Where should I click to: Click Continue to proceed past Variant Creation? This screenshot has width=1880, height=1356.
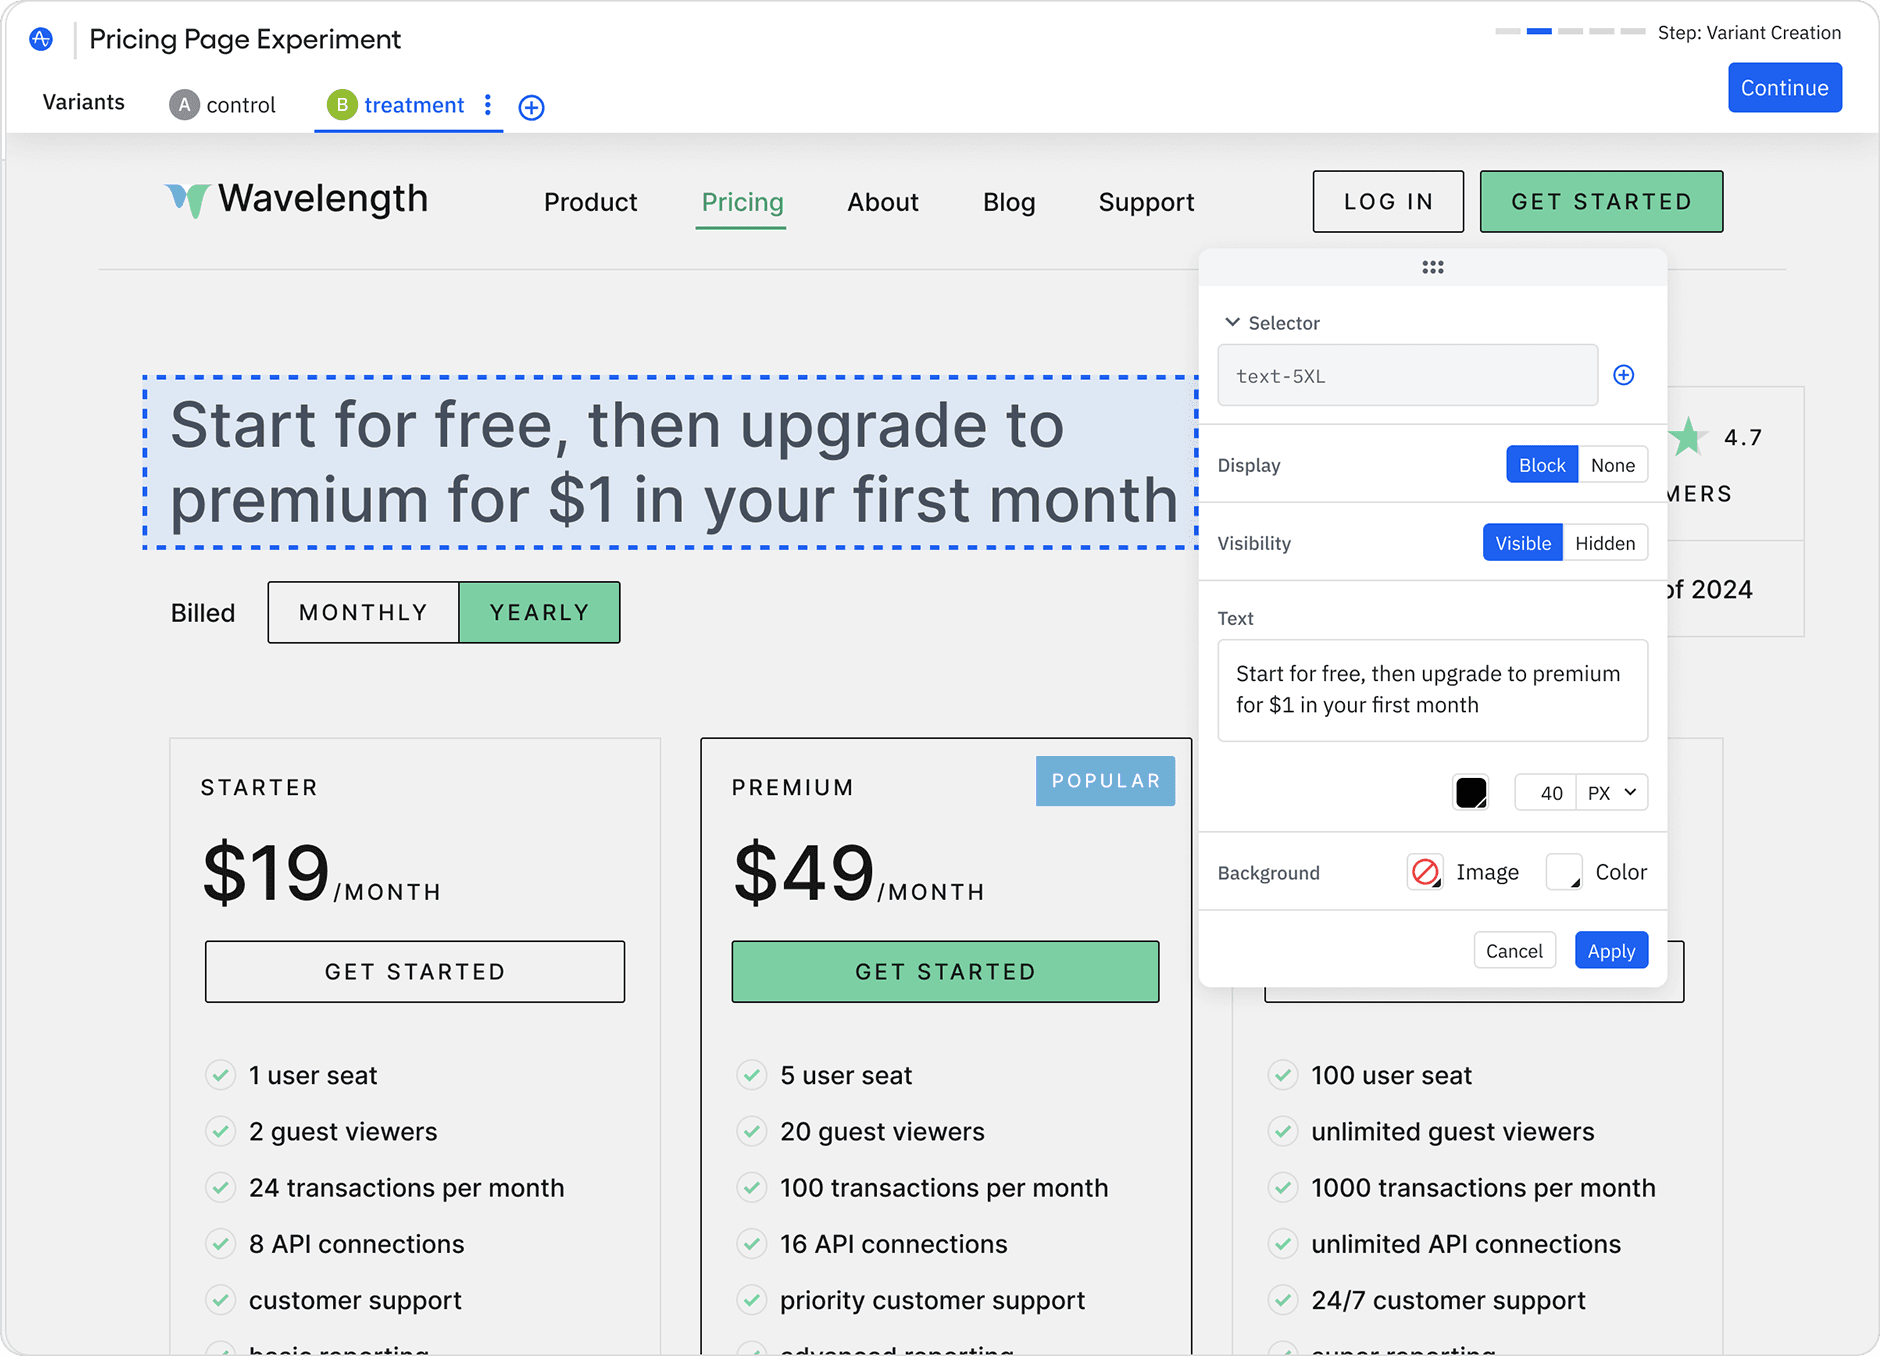[x=1785, y=87]
